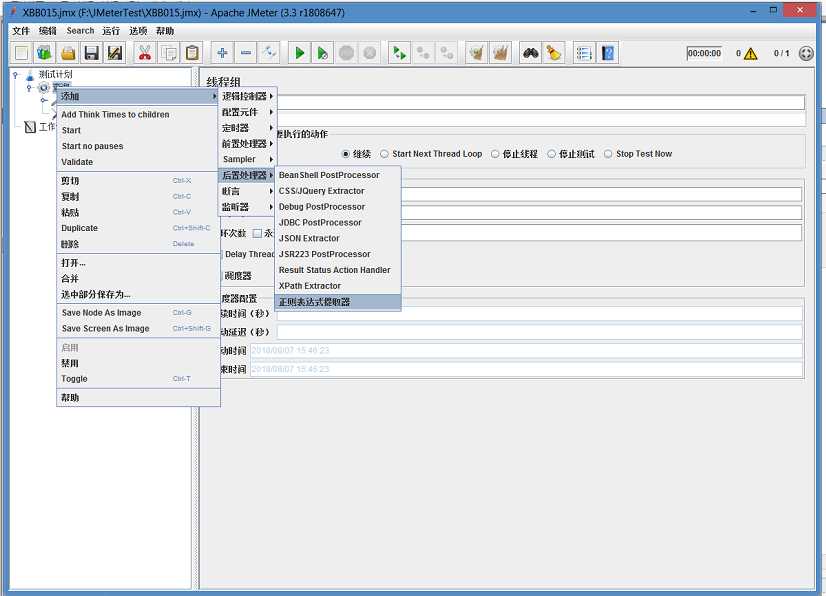826x596 pixels.
Task: Choose Debug PostProcessor menu item
Action: tap(338, 207)
